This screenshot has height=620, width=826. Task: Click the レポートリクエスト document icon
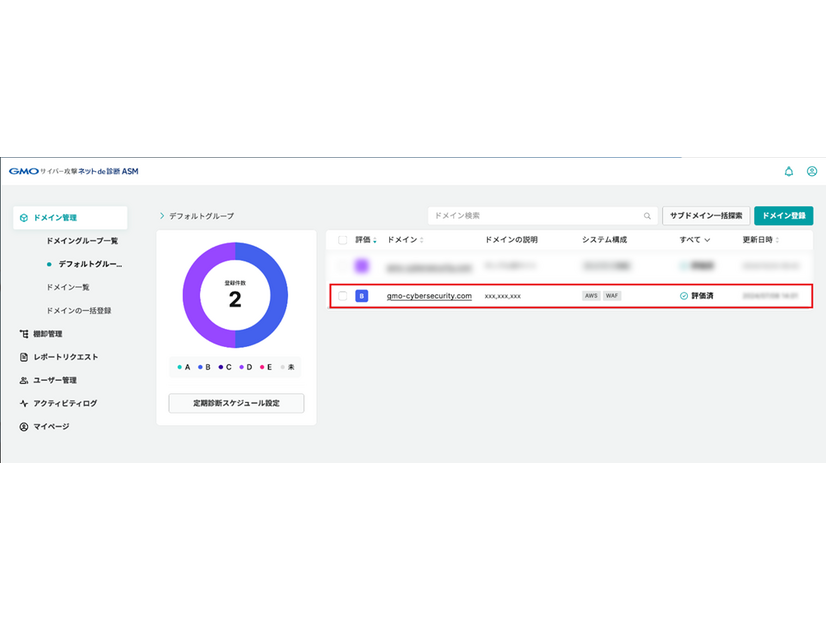click(23, 355)
